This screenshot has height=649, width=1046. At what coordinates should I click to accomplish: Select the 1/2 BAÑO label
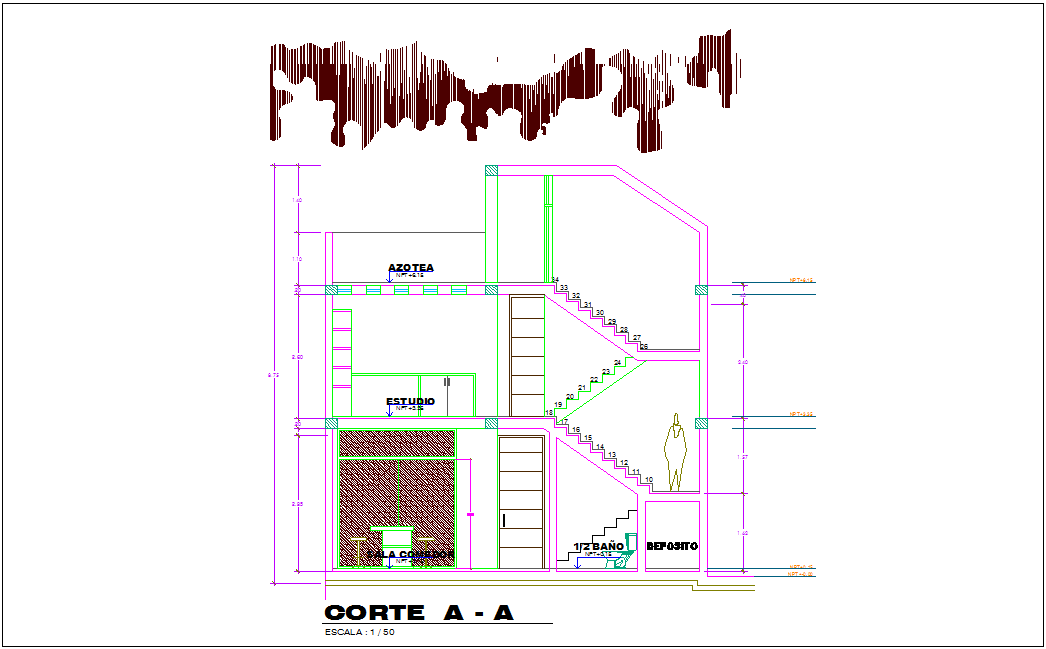pos(598,546)
